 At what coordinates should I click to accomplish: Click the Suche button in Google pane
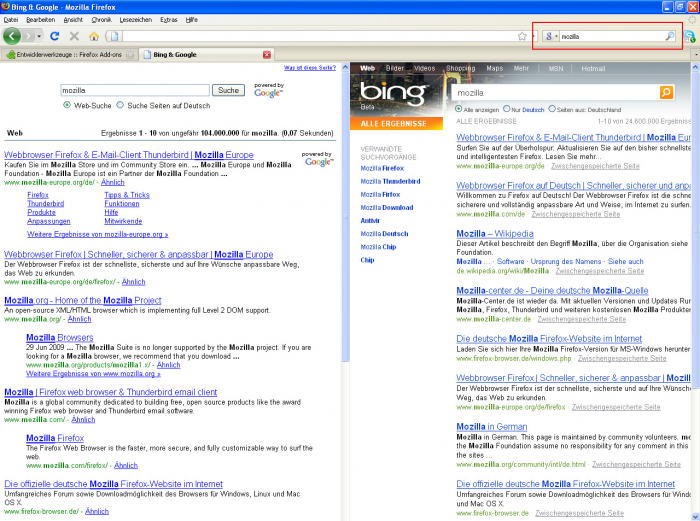tap(228, 90)
